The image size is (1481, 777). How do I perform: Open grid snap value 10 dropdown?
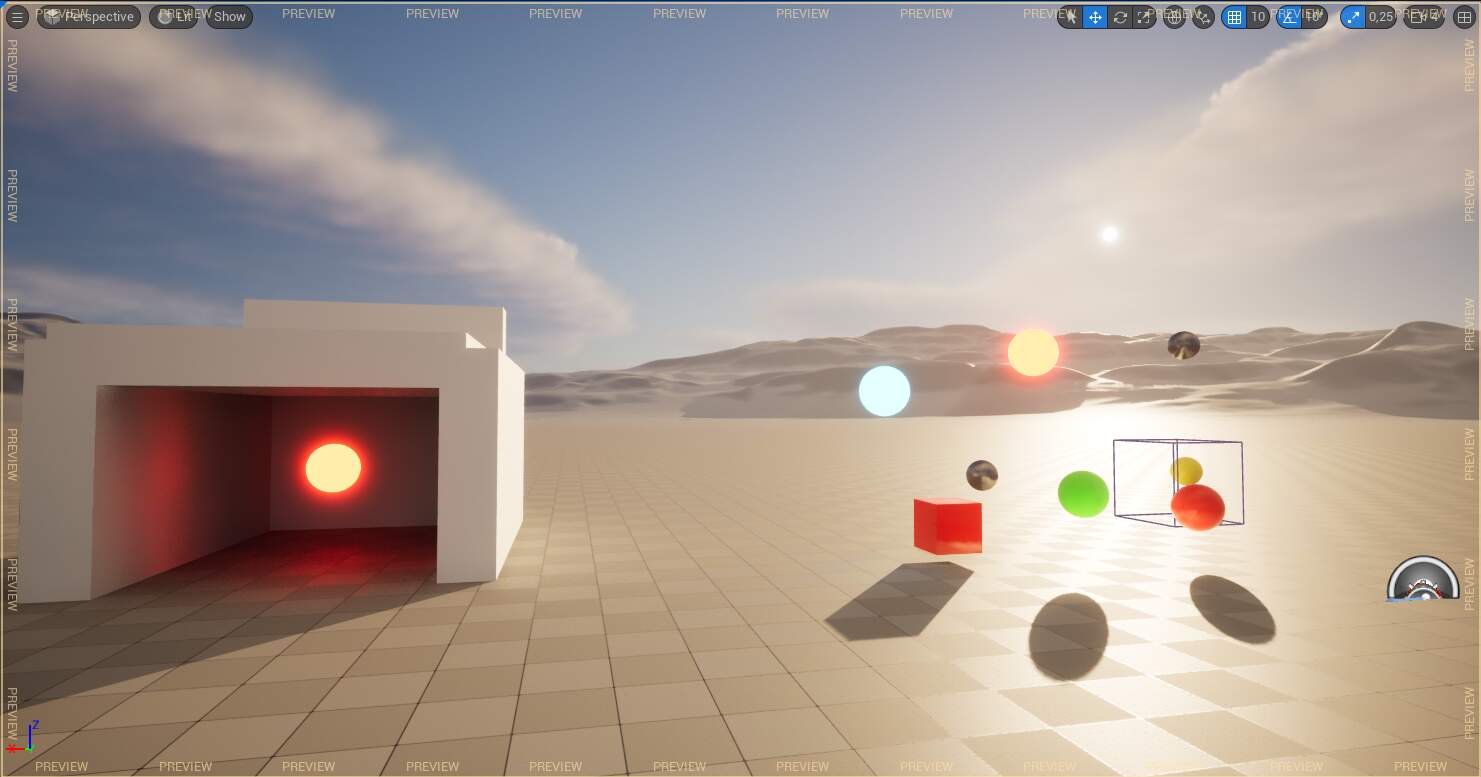coord(1258,17)
